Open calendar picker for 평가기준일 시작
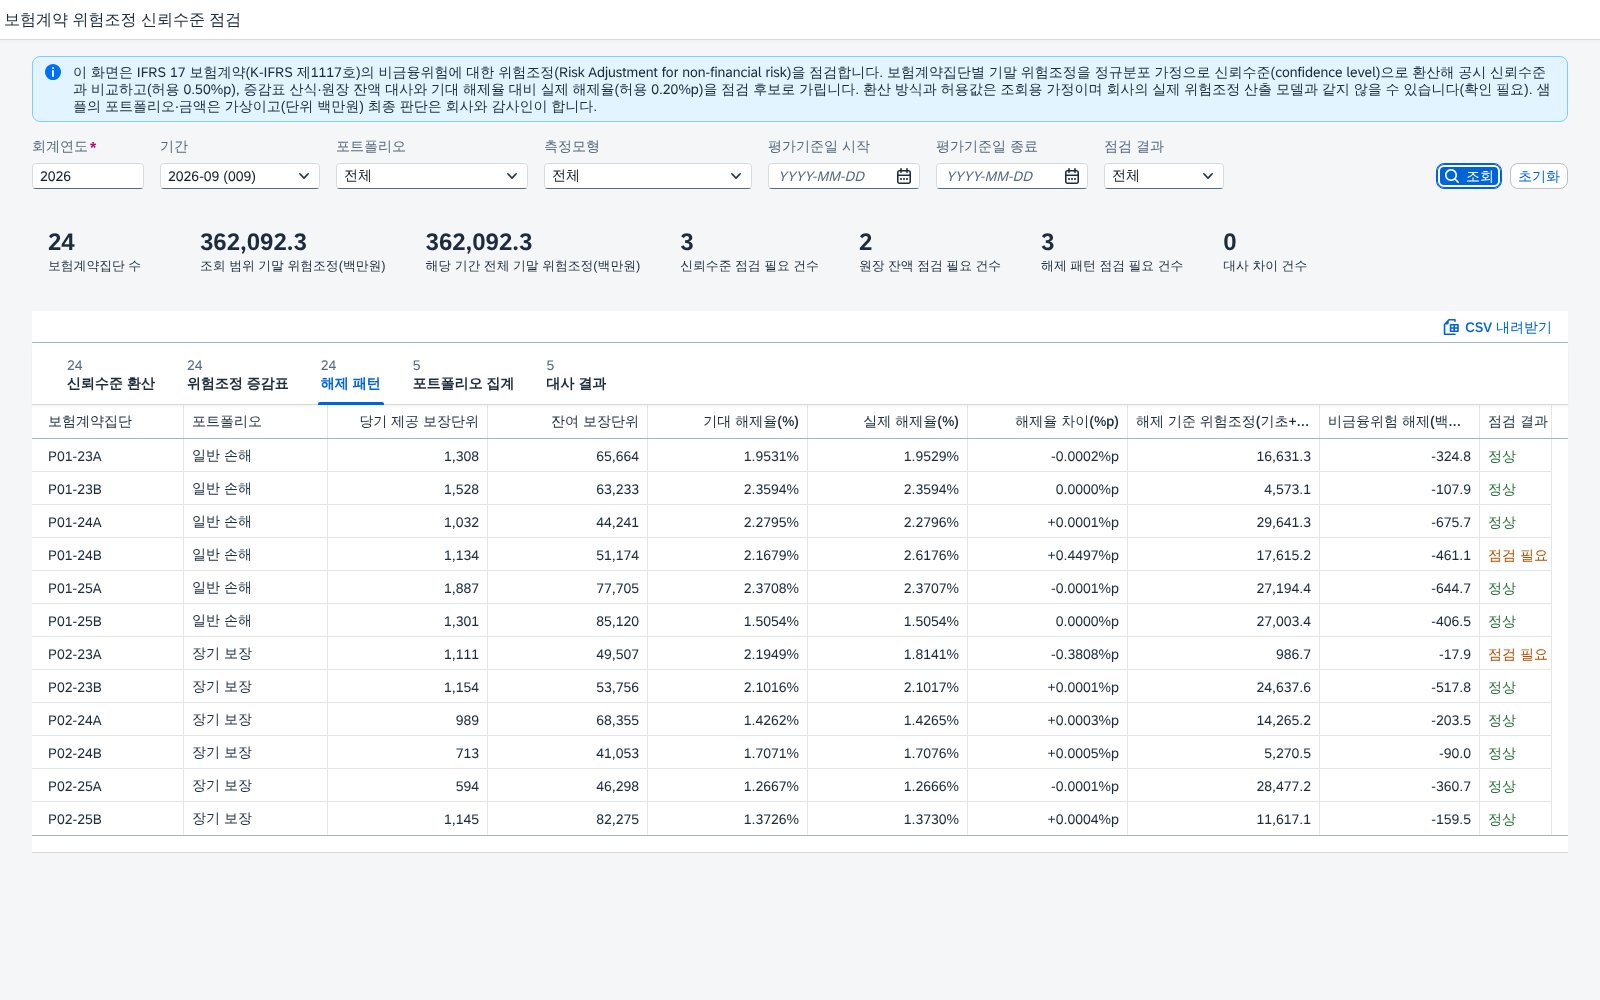This screenshot has width=1600, height=1000. coord(904,176)
